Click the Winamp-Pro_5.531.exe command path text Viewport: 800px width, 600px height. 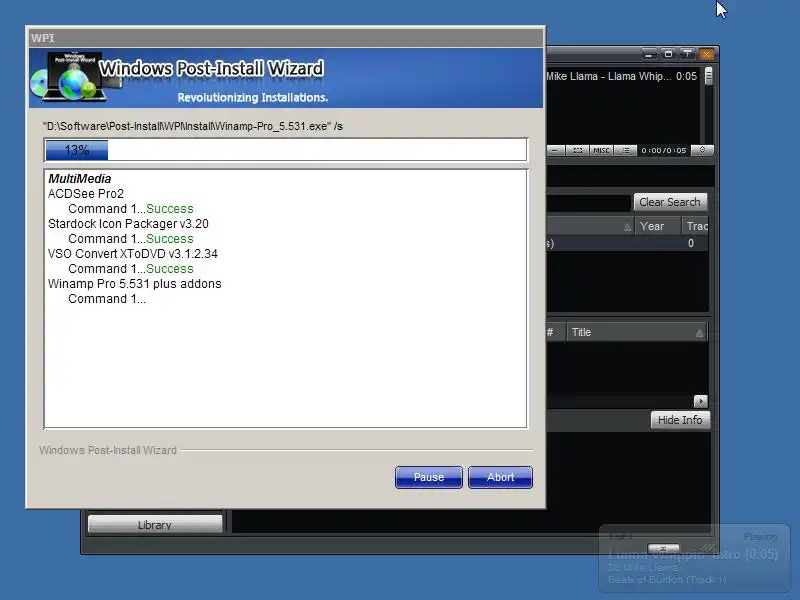click(193, 126)
